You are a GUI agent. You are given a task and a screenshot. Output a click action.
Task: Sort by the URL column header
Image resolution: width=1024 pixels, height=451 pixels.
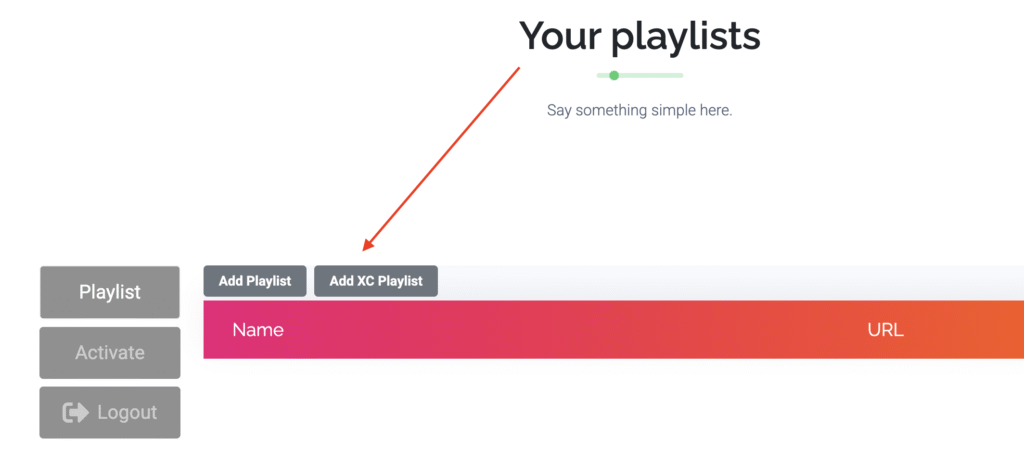pos(885,329)
